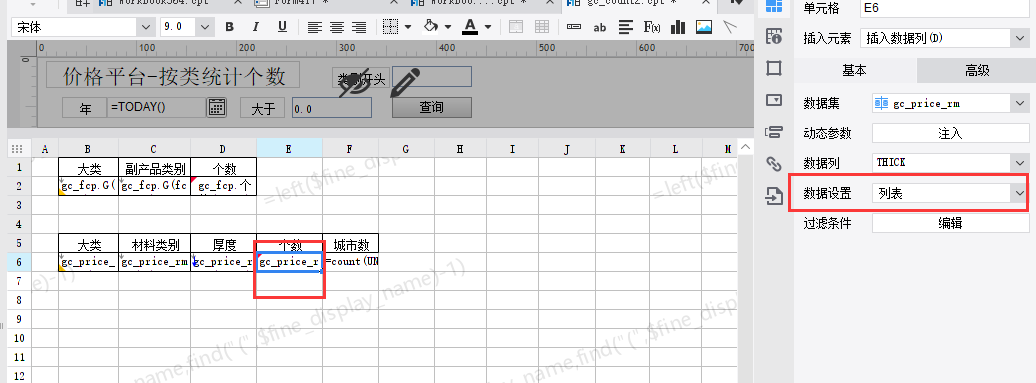Select row header 6
Image resolution: width=1036 pixels, height=383 pixels.
pos(19,262)
